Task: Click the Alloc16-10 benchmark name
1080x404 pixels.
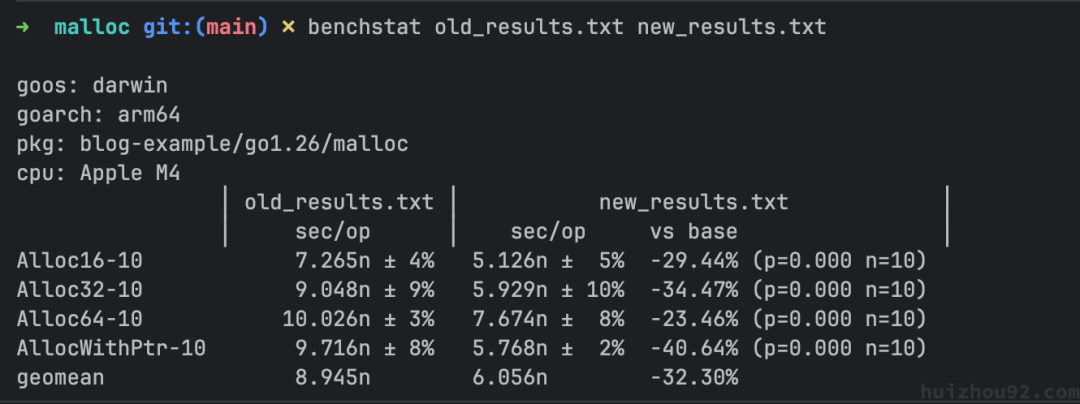Action: coord(80,261)
